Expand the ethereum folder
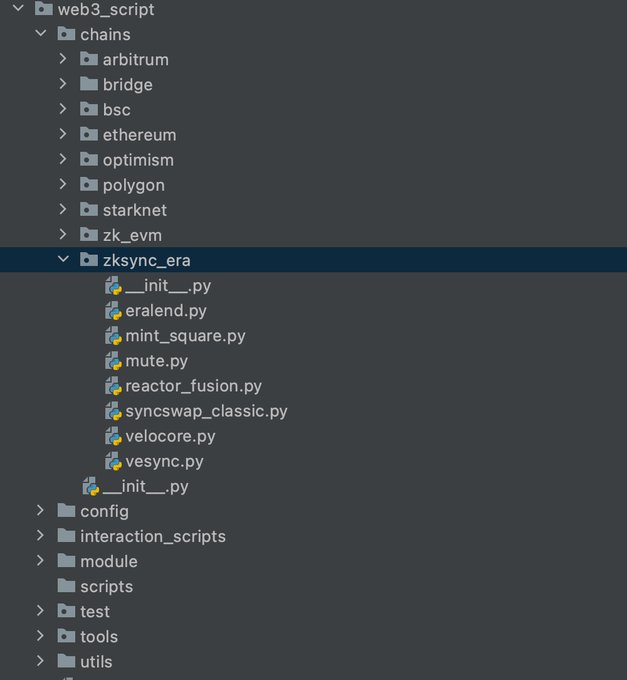This screenshot has height=680, width=627. 63,134
